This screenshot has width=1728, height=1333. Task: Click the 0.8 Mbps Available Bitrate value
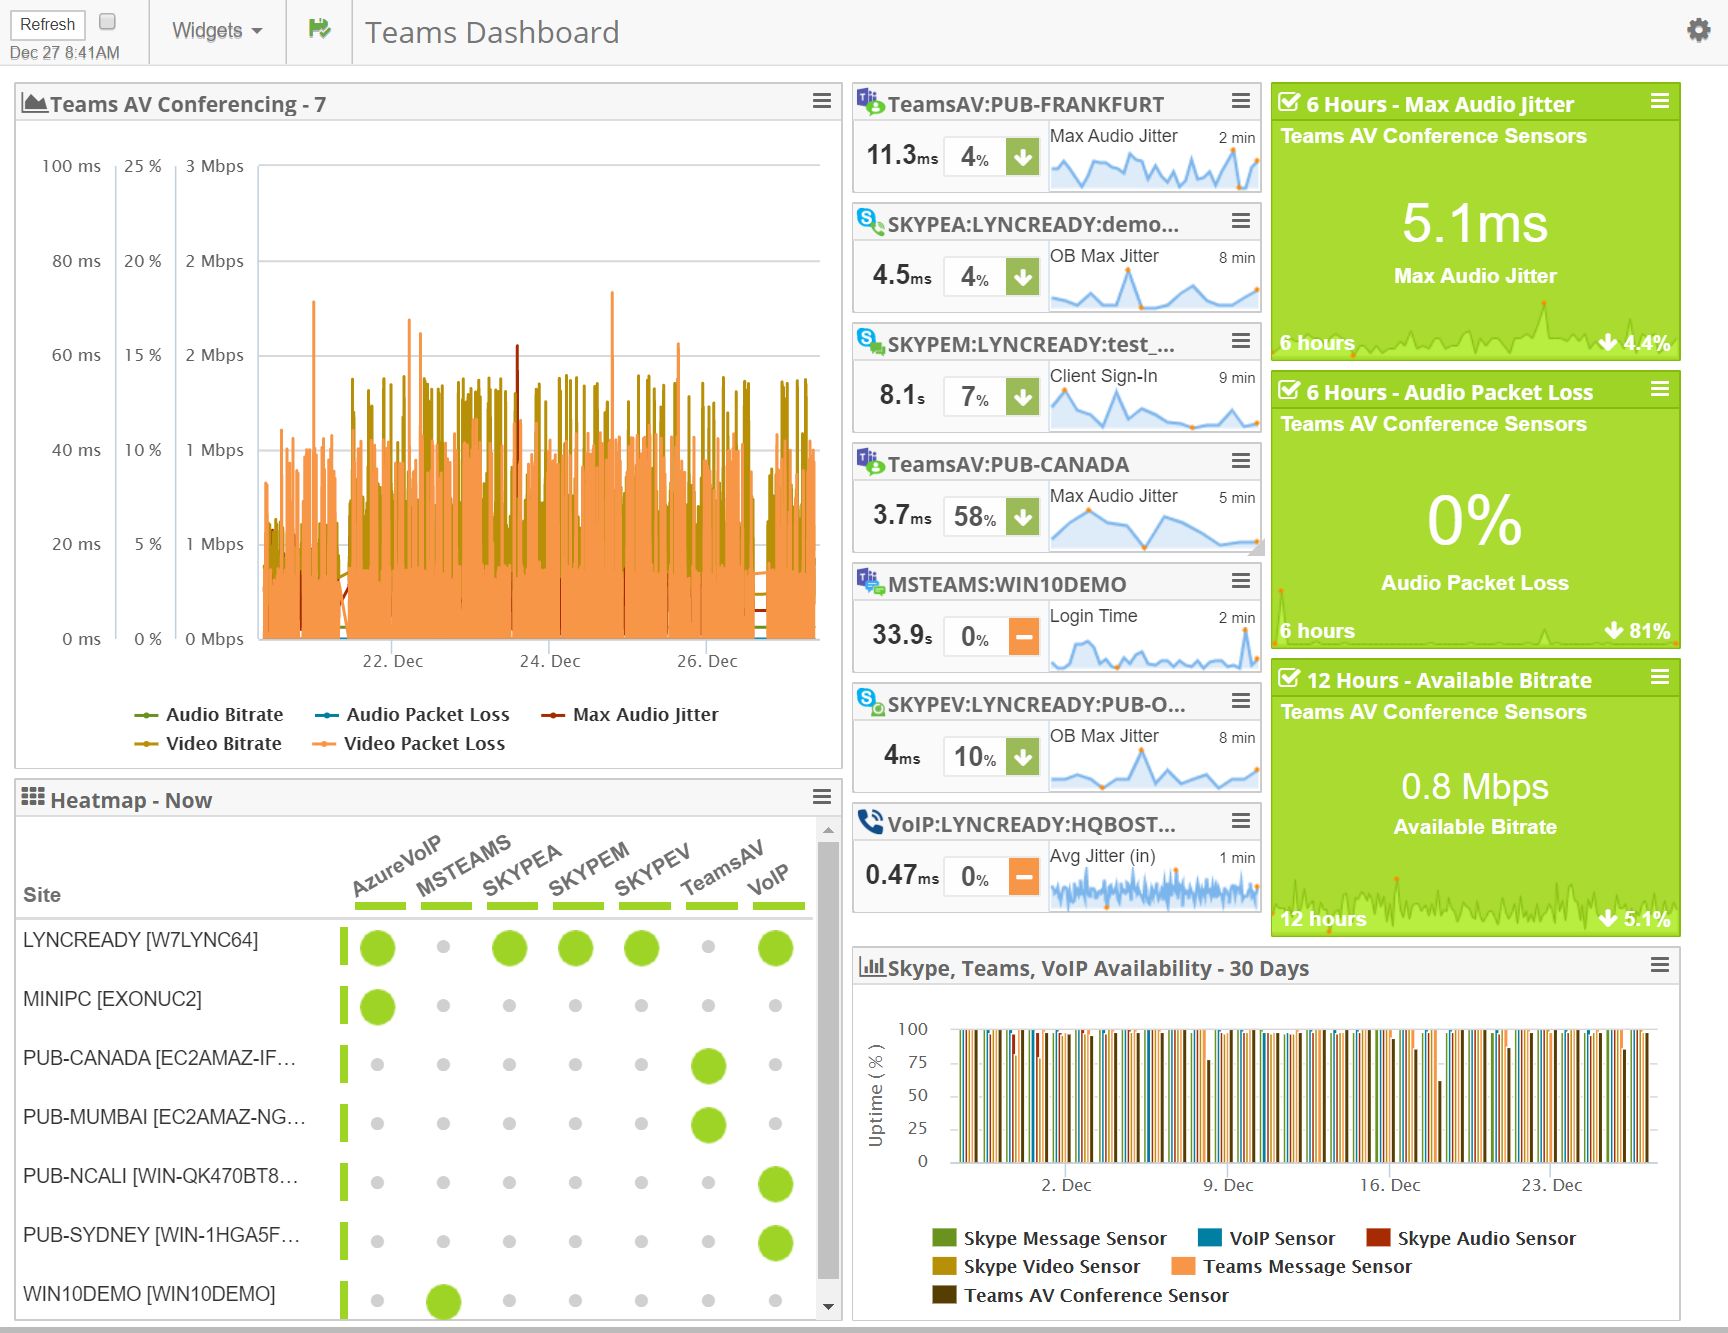click(1475, 787)
